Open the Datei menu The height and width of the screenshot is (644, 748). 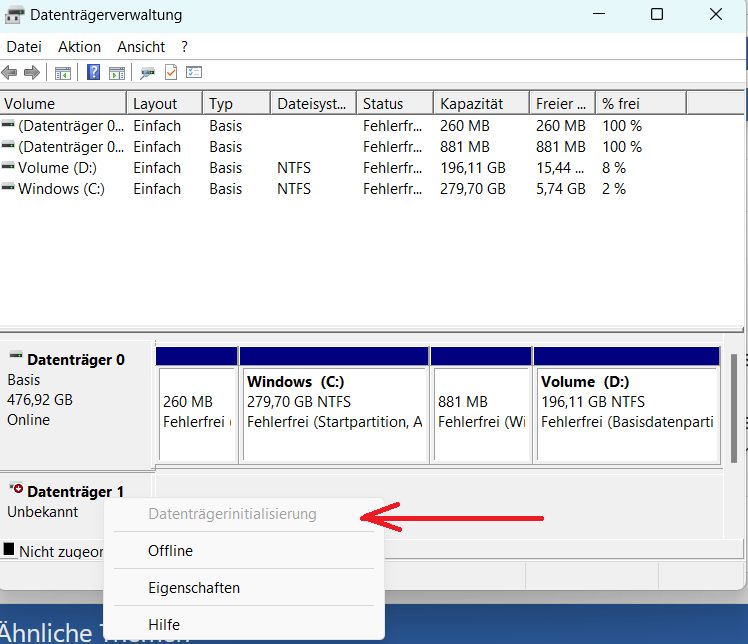pyautogui.click(x=24, y=47)
